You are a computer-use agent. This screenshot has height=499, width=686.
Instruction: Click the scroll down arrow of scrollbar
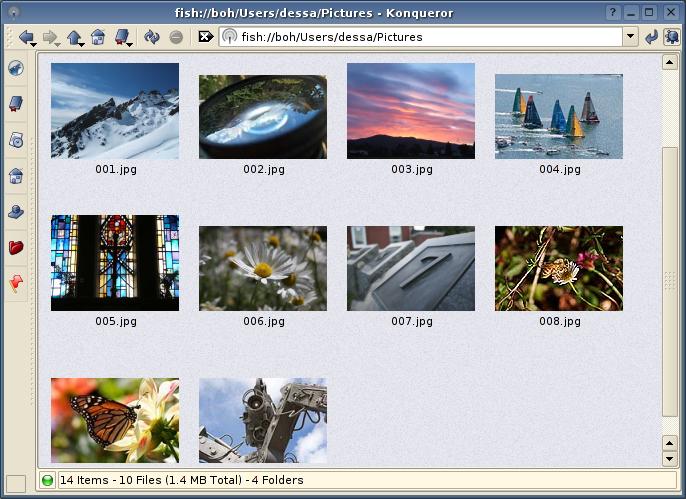[x=670, y=459]
